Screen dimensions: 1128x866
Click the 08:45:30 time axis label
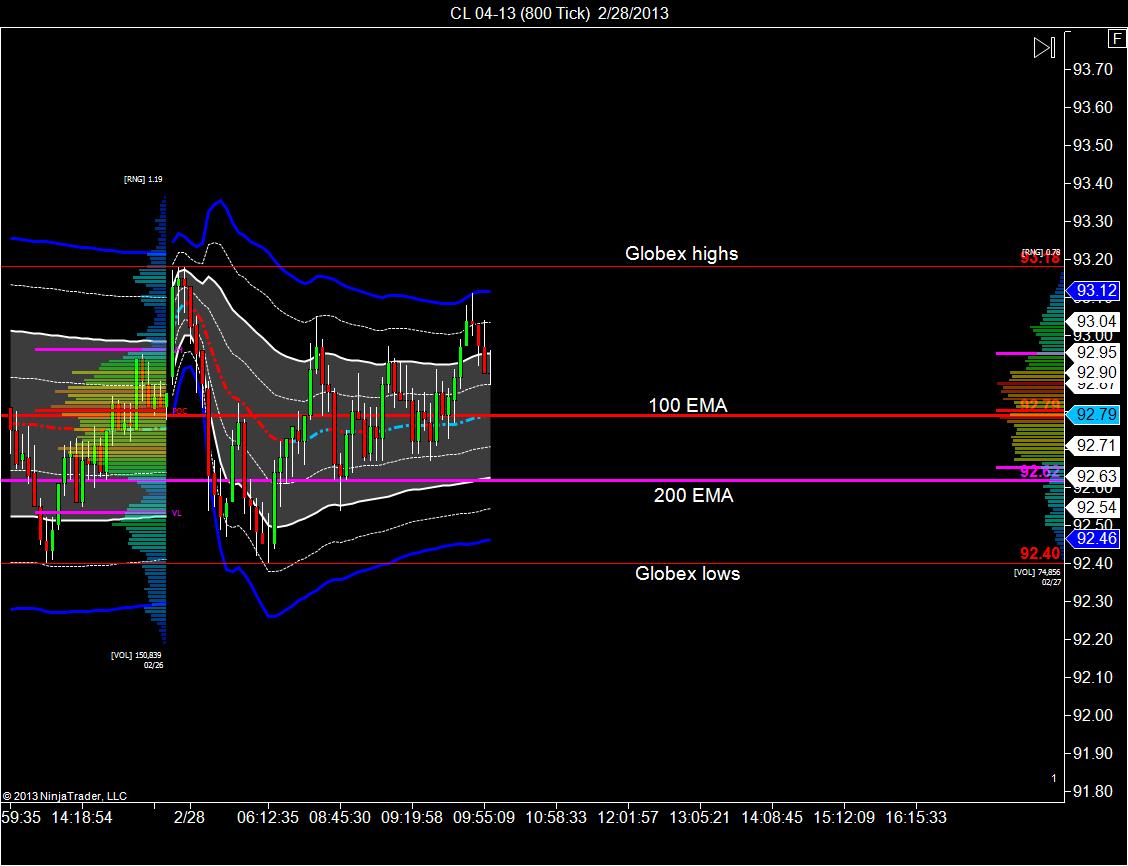(x=340, y=818)
